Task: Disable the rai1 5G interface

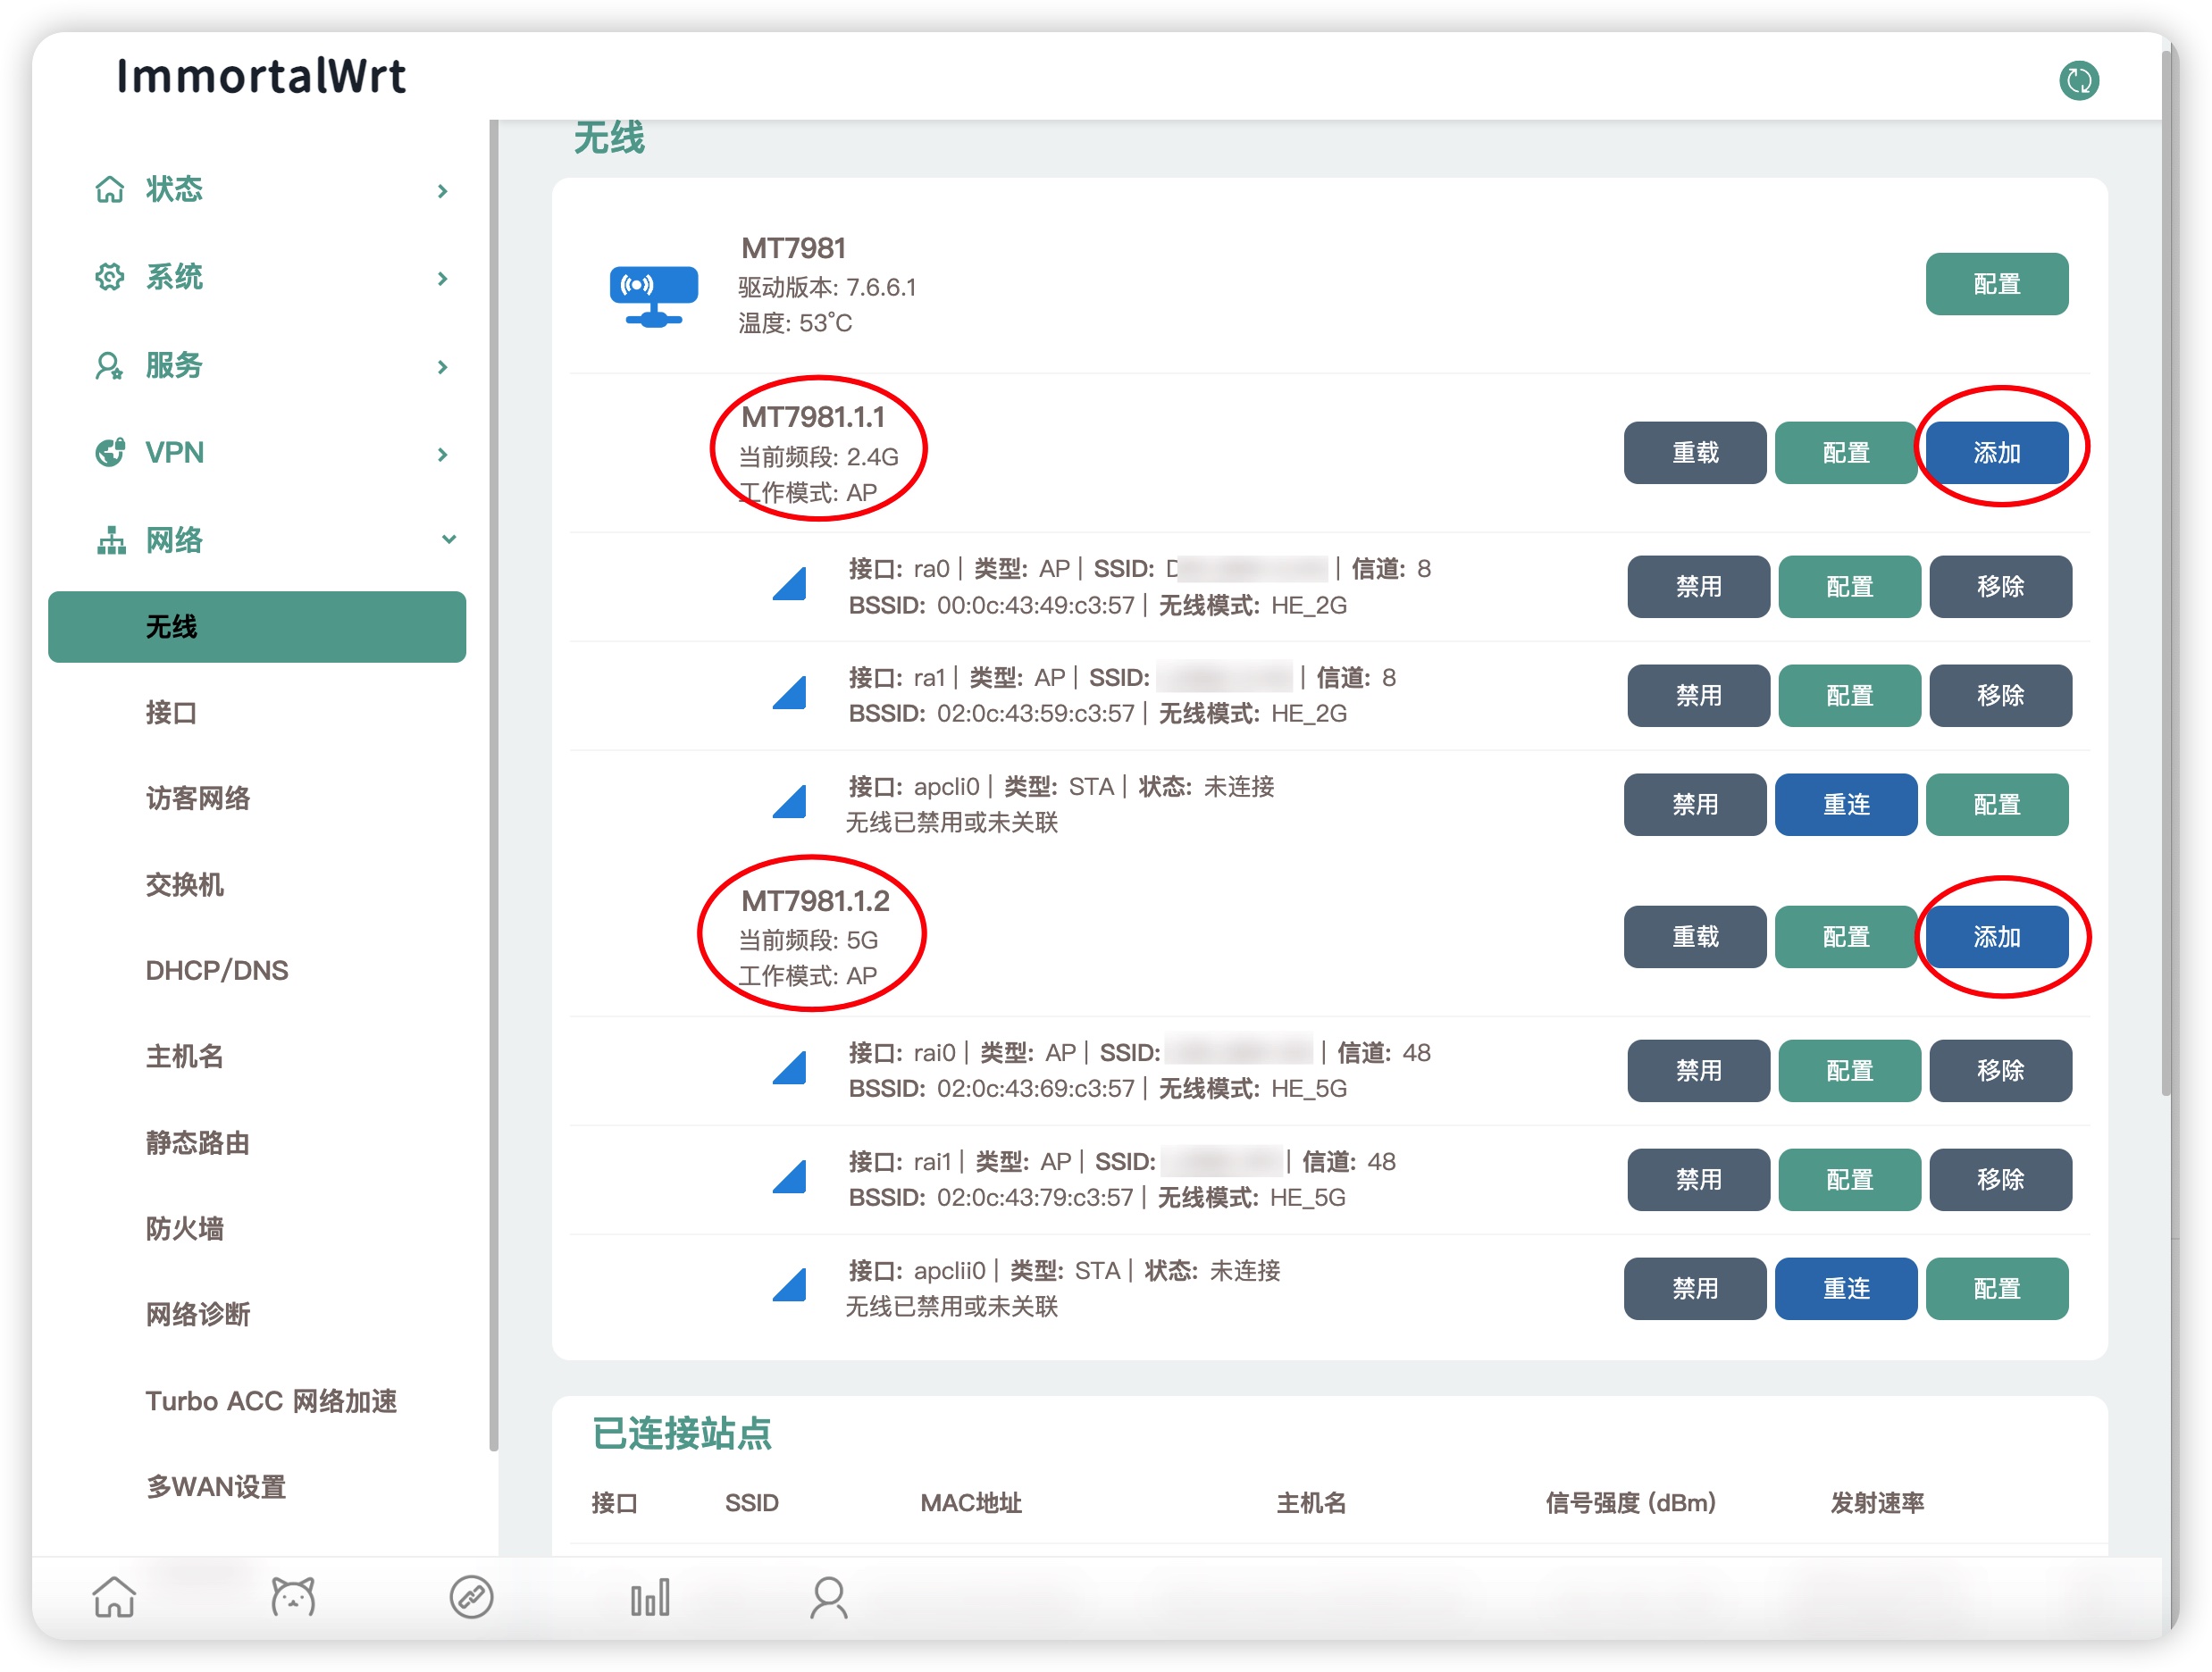Action: click(1697, 1179)
